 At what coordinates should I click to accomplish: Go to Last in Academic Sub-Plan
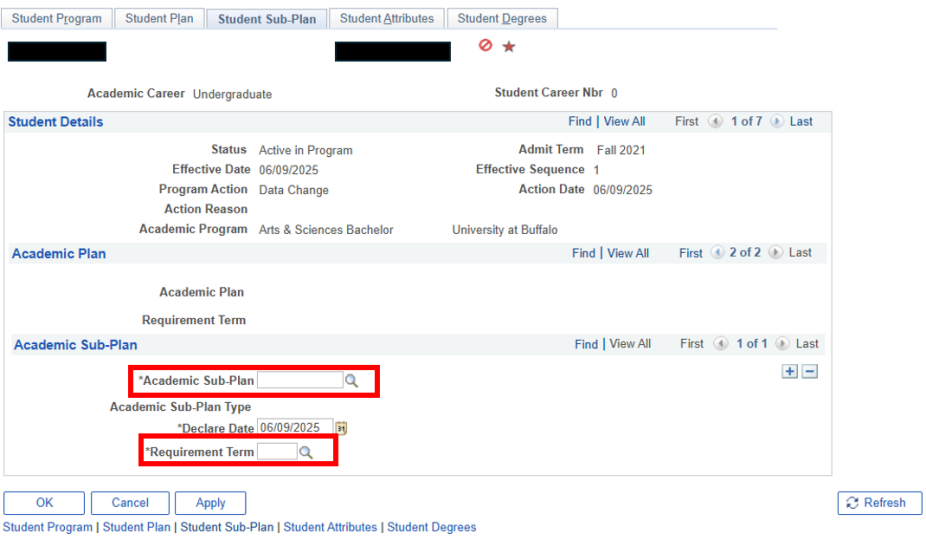point(807,344)
